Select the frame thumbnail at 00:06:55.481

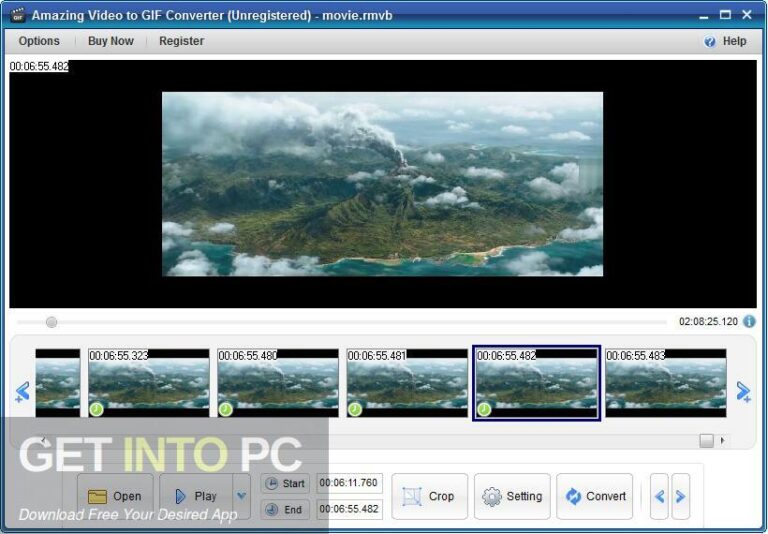(407, 383)
